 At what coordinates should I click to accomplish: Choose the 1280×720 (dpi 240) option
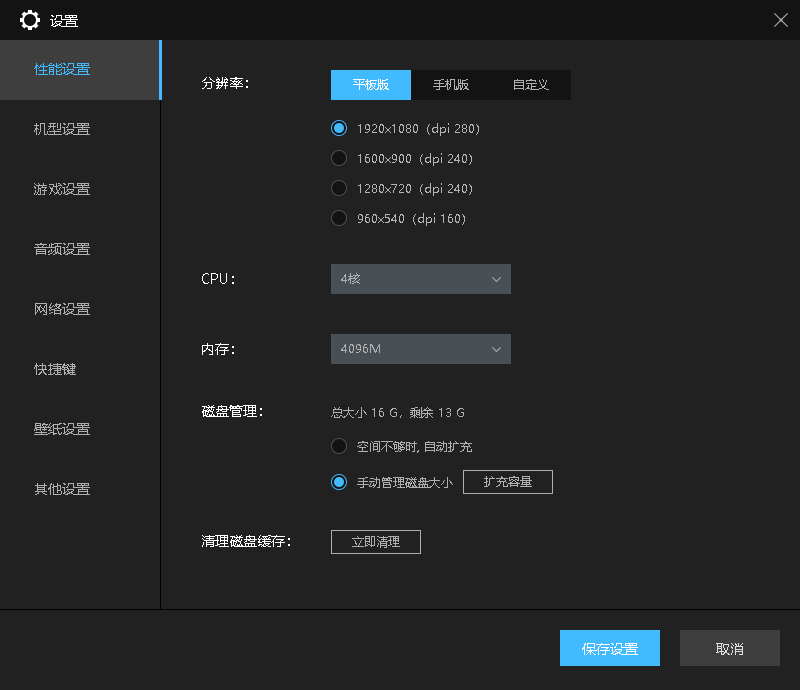339,188
